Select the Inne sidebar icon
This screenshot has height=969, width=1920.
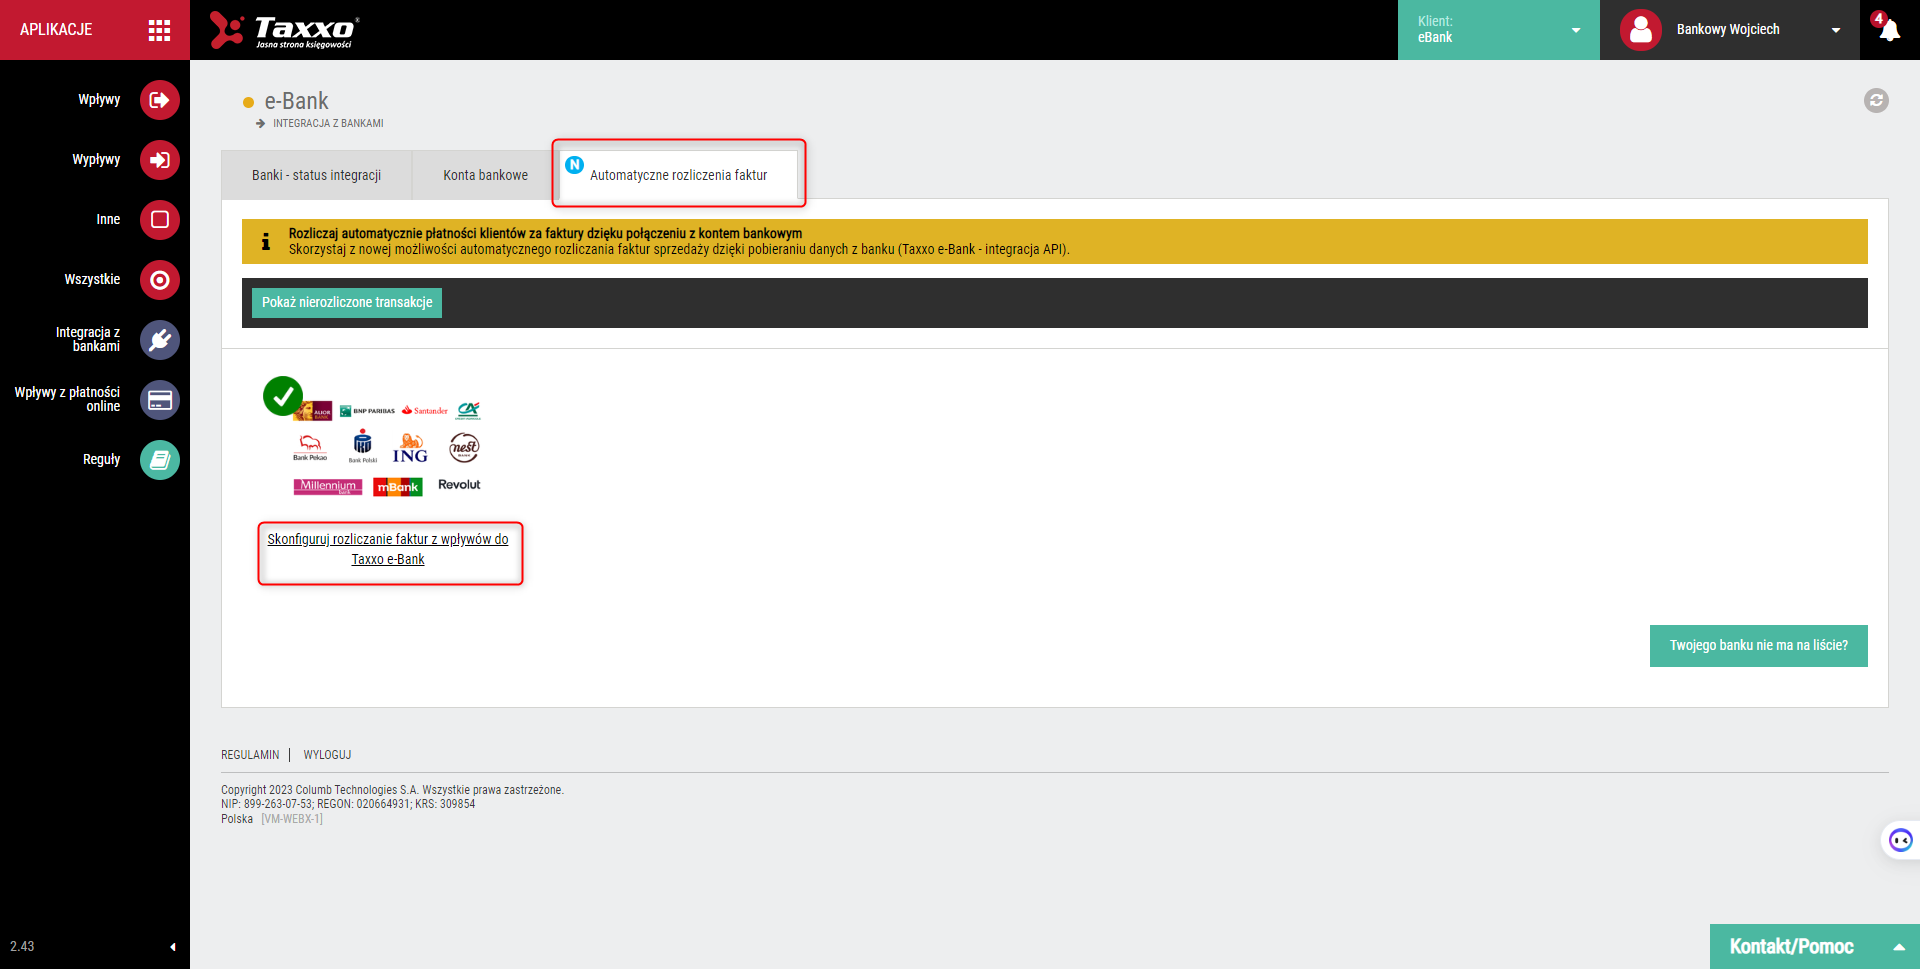point(159,220)
